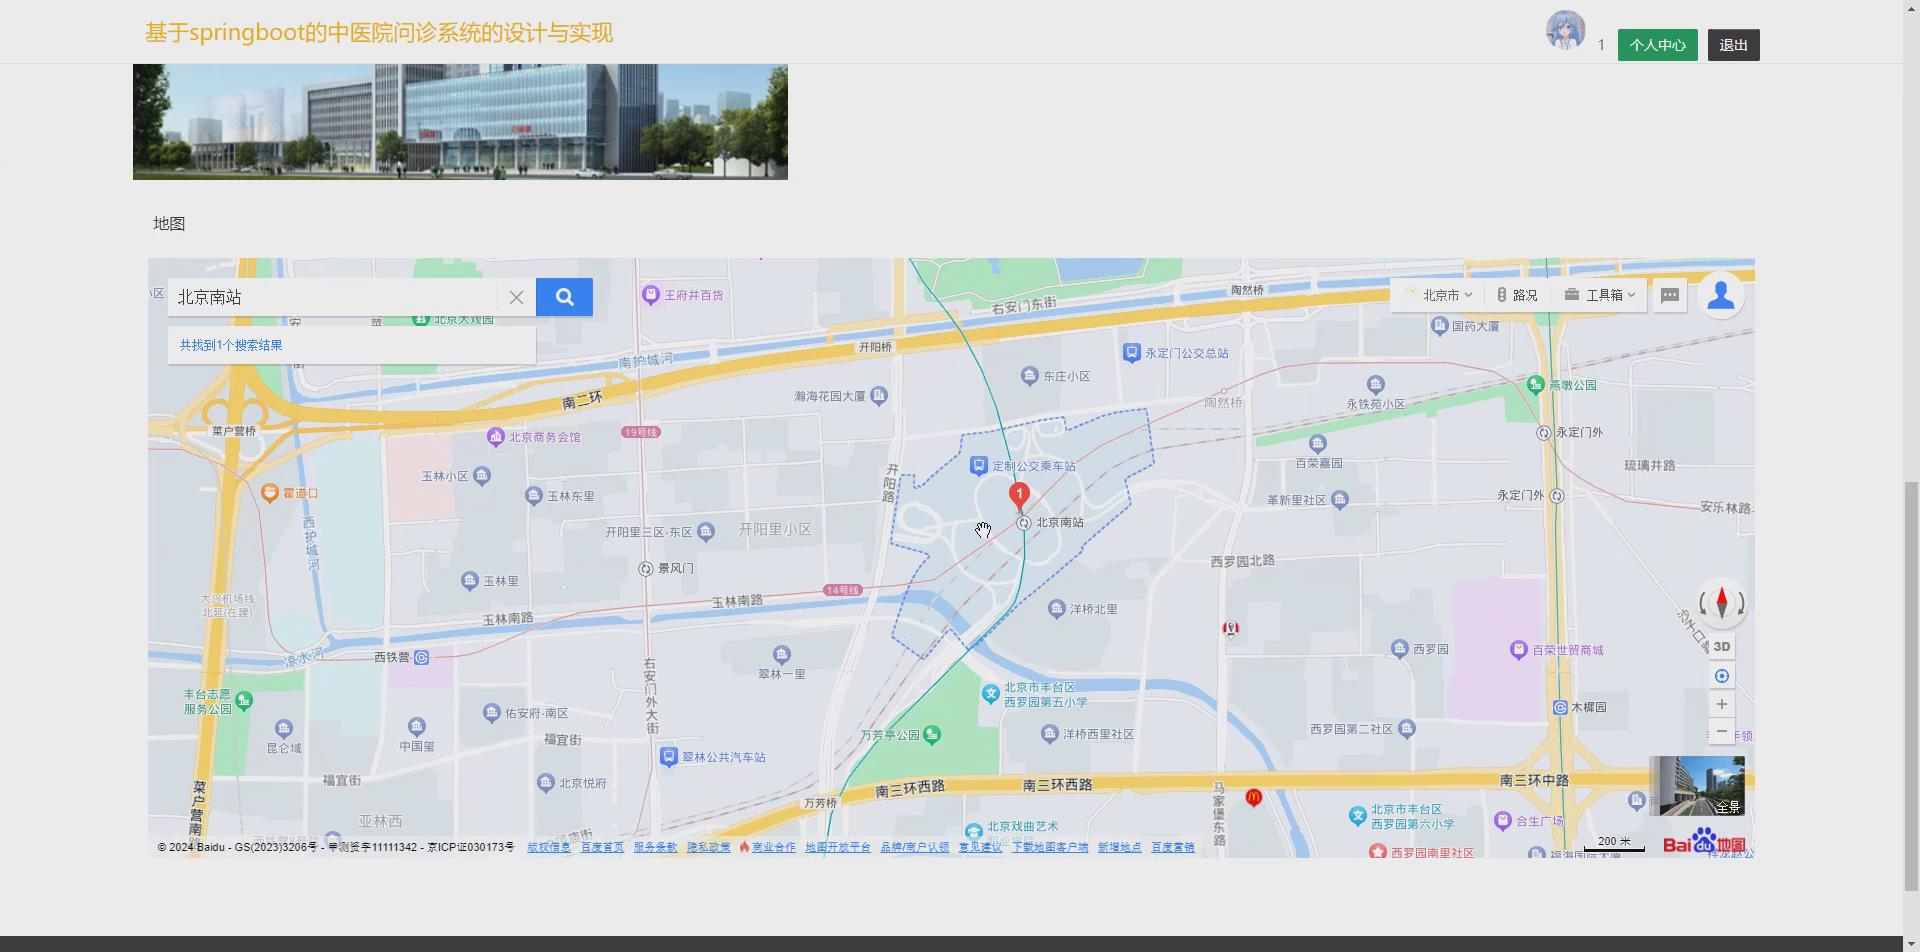The height and width of the screenshot is (952, 1920).
Task: Click the page vertical scrollbar thumb
Action: [x=1911, y=685]
